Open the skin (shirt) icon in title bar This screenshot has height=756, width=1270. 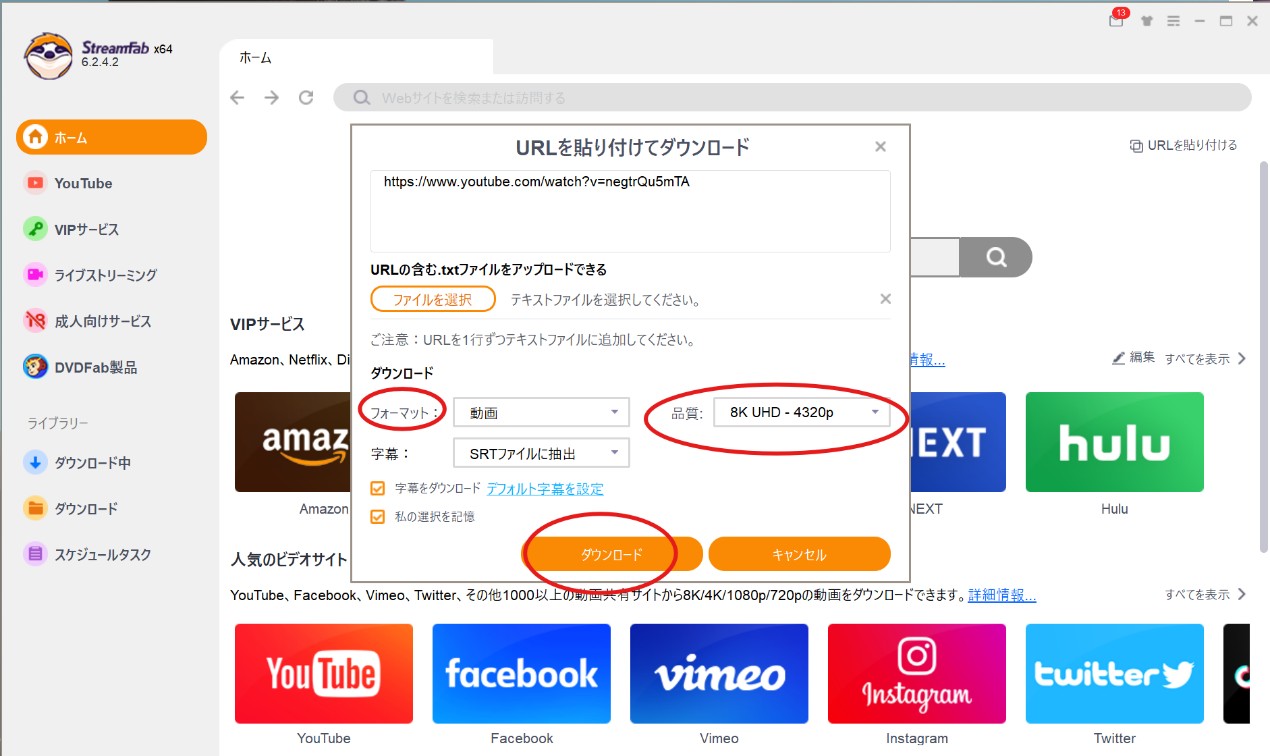click(x=1147, y=20)
